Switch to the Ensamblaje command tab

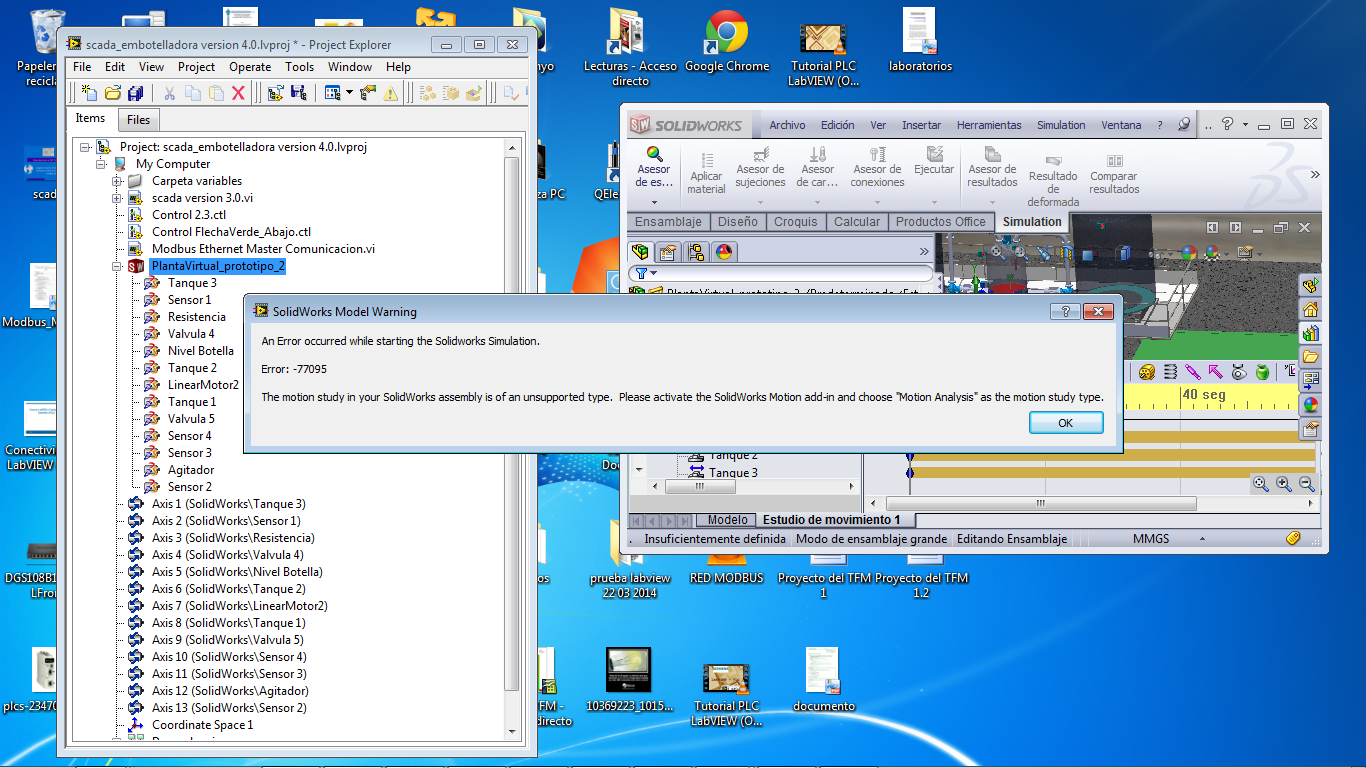point(669,222)
